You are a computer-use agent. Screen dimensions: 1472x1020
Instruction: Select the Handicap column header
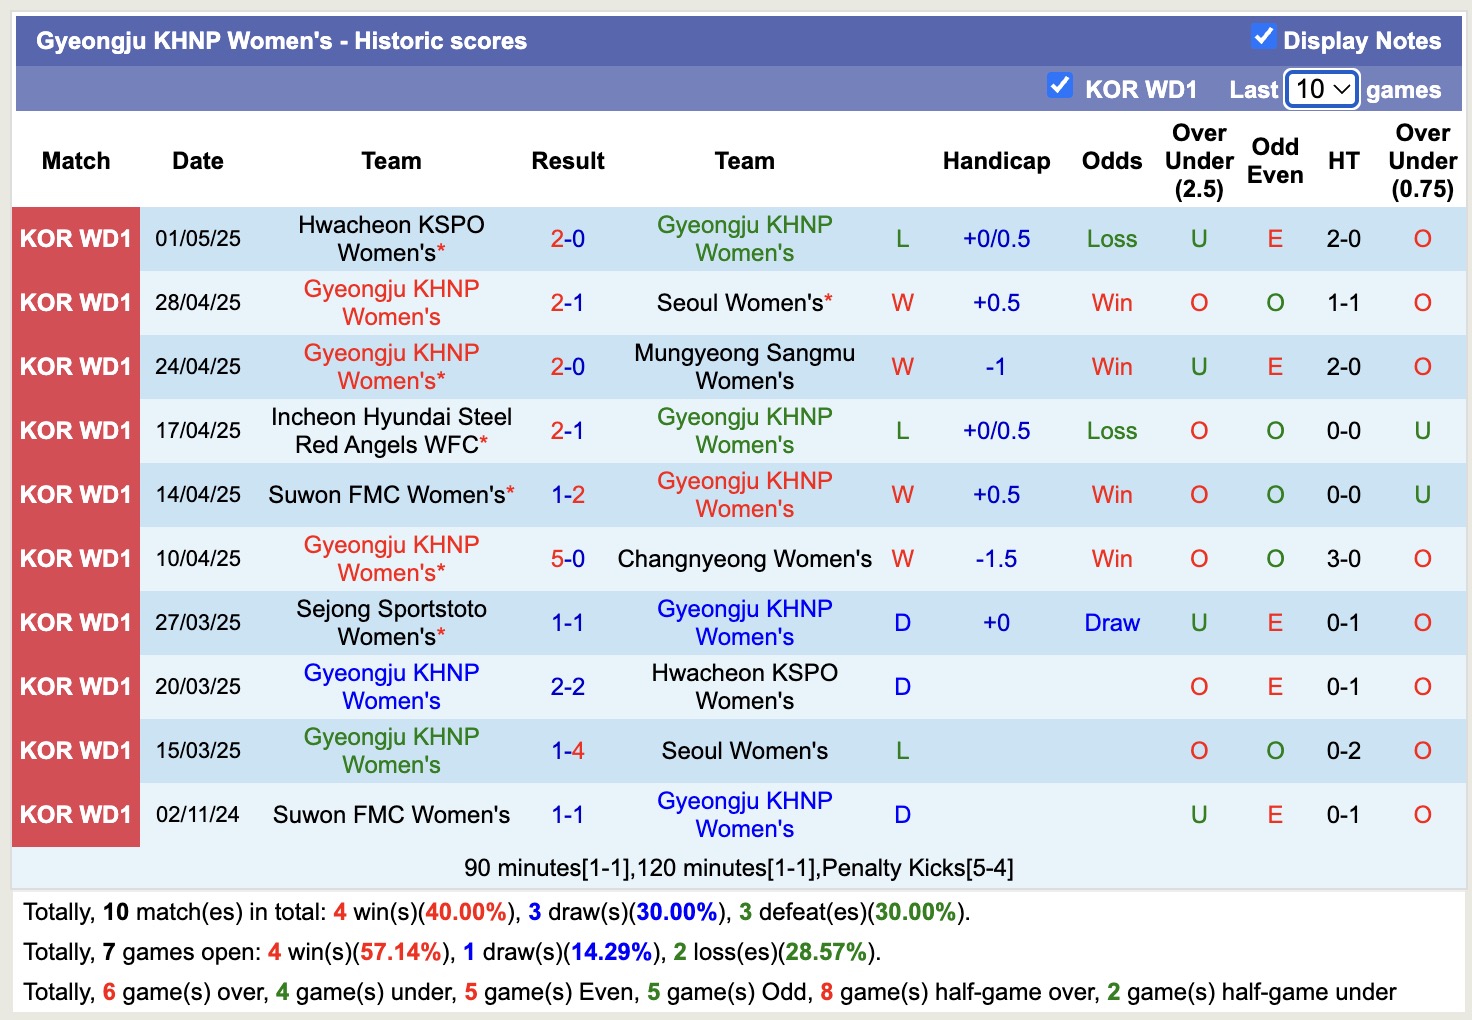(996, 160)
